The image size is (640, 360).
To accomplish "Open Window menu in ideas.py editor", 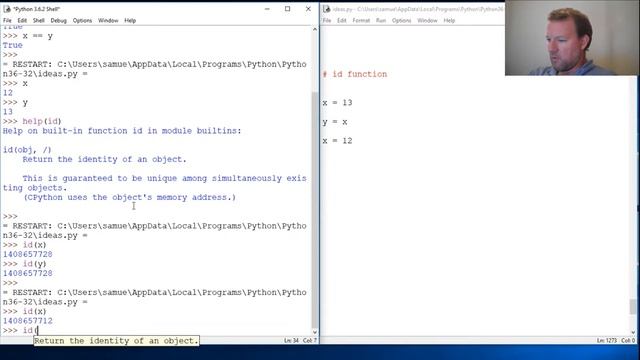I will (x=427, y=20).
